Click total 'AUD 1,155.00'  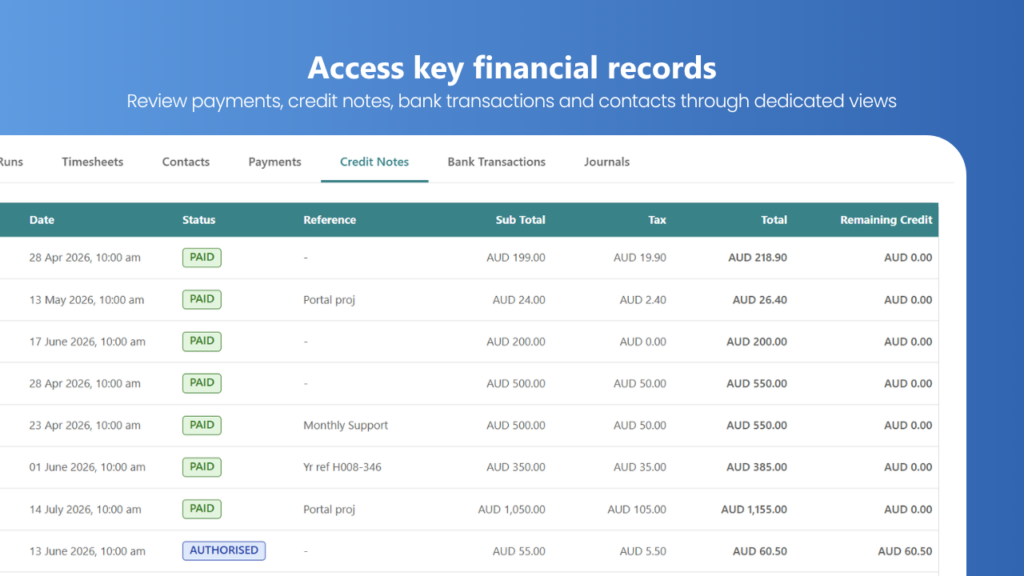pyautogui.click(x=754, y=509)
